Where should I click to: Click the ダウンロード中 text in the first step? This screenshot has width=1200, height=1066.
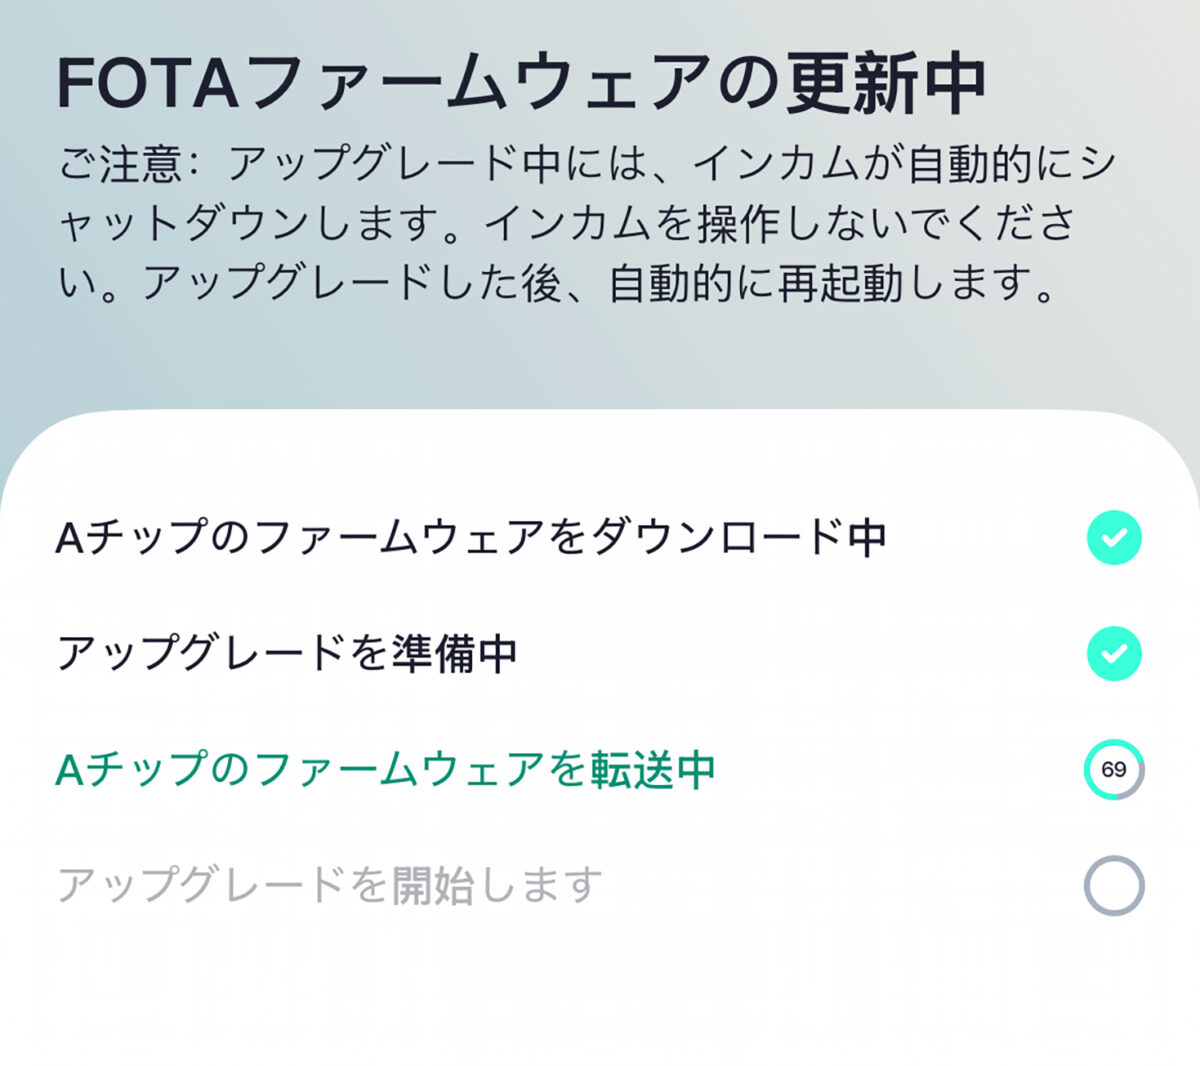[740, 538]
